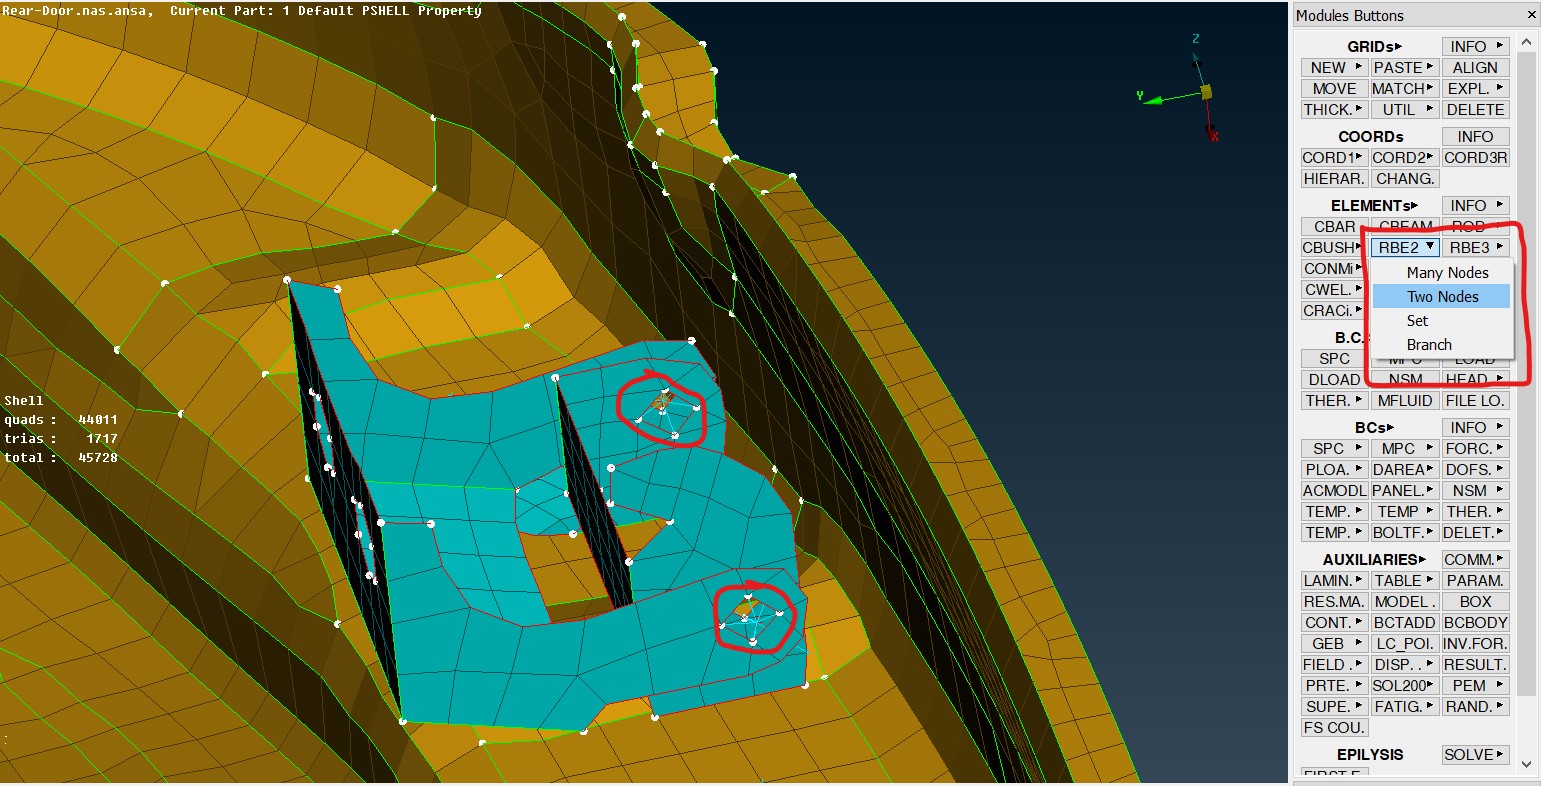
Task: Click the scroll down arrow in Modules panel
Action: [1526, 764]
